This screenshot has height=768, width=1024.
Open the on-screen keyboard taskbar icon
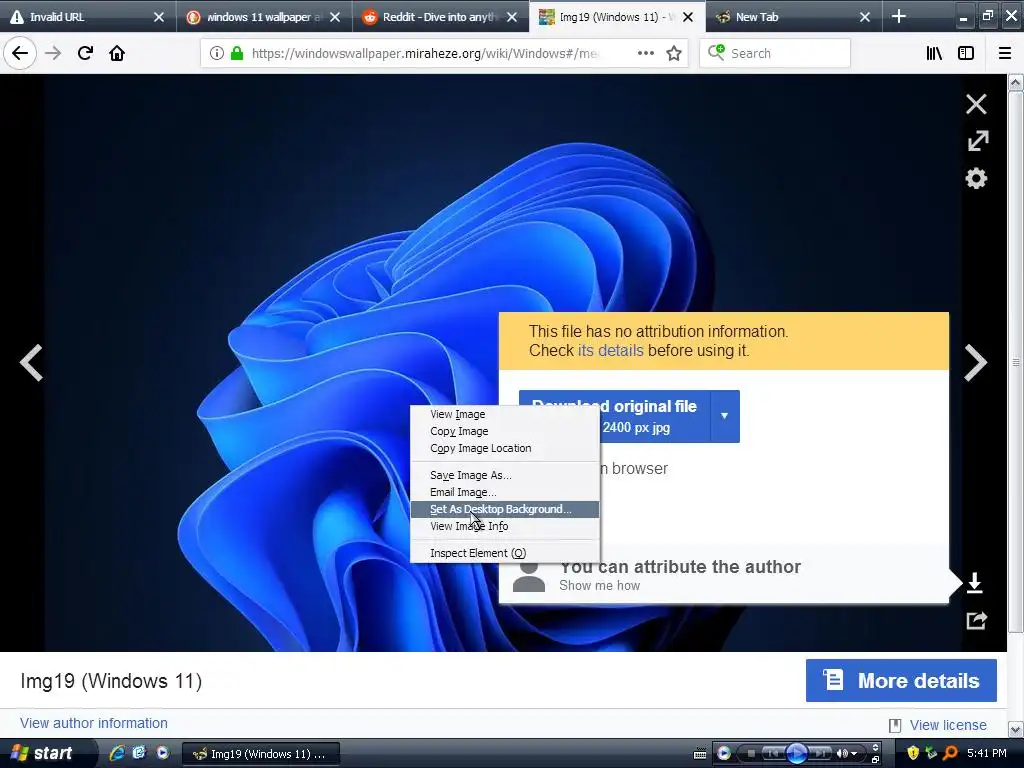coord(699,754)
